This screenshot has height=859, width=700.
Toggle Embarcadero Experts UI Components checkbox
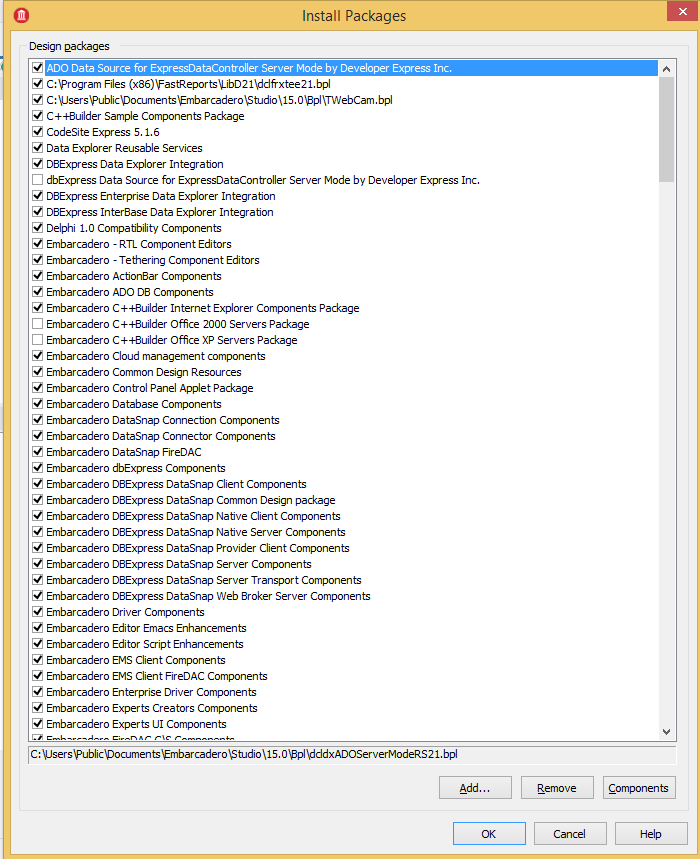pos(38,724)
